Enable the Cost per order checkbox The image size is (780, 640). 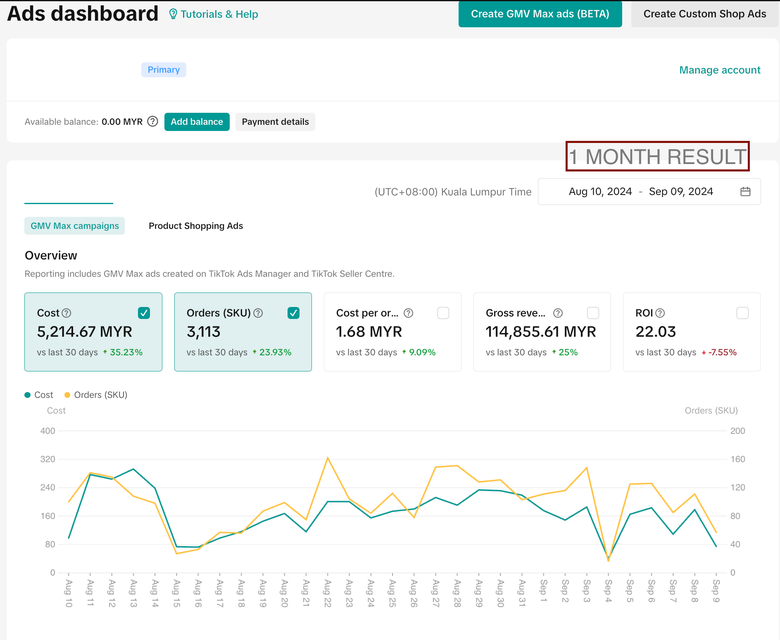(443, 313)
